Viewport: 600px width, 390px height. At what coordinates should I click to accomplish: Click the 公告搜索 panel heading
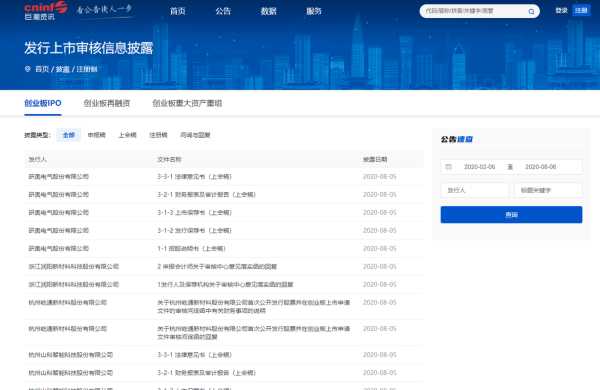click(457, 139)
